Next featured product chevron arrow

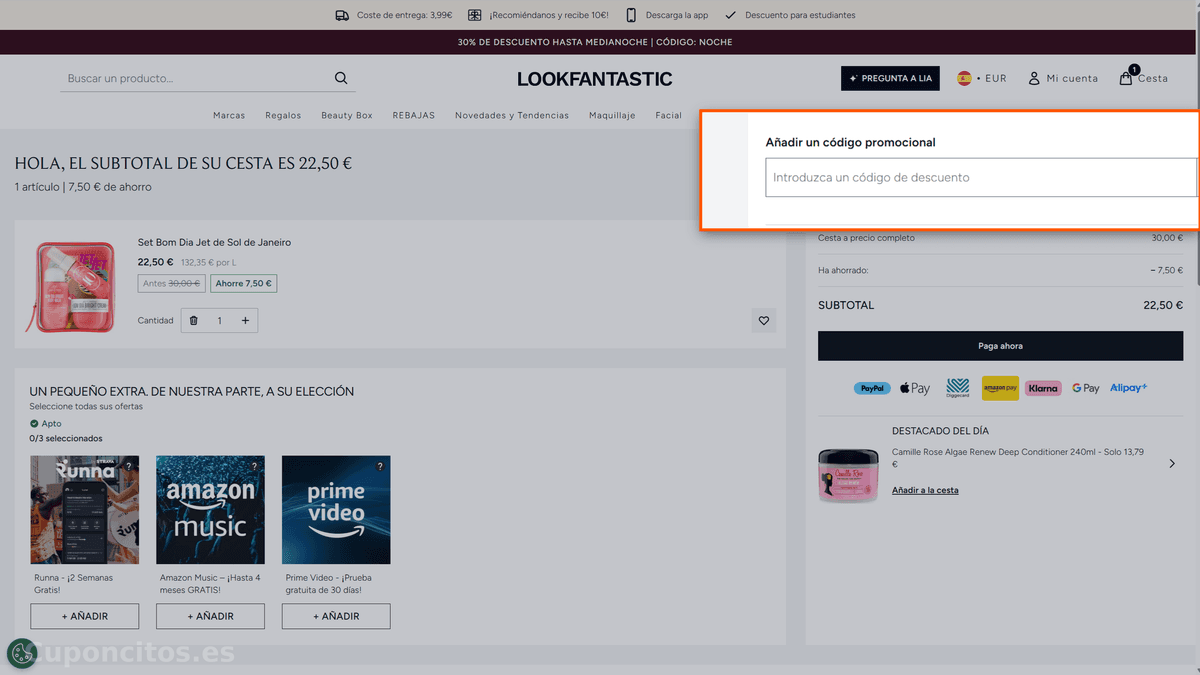tap(1172, 464)
